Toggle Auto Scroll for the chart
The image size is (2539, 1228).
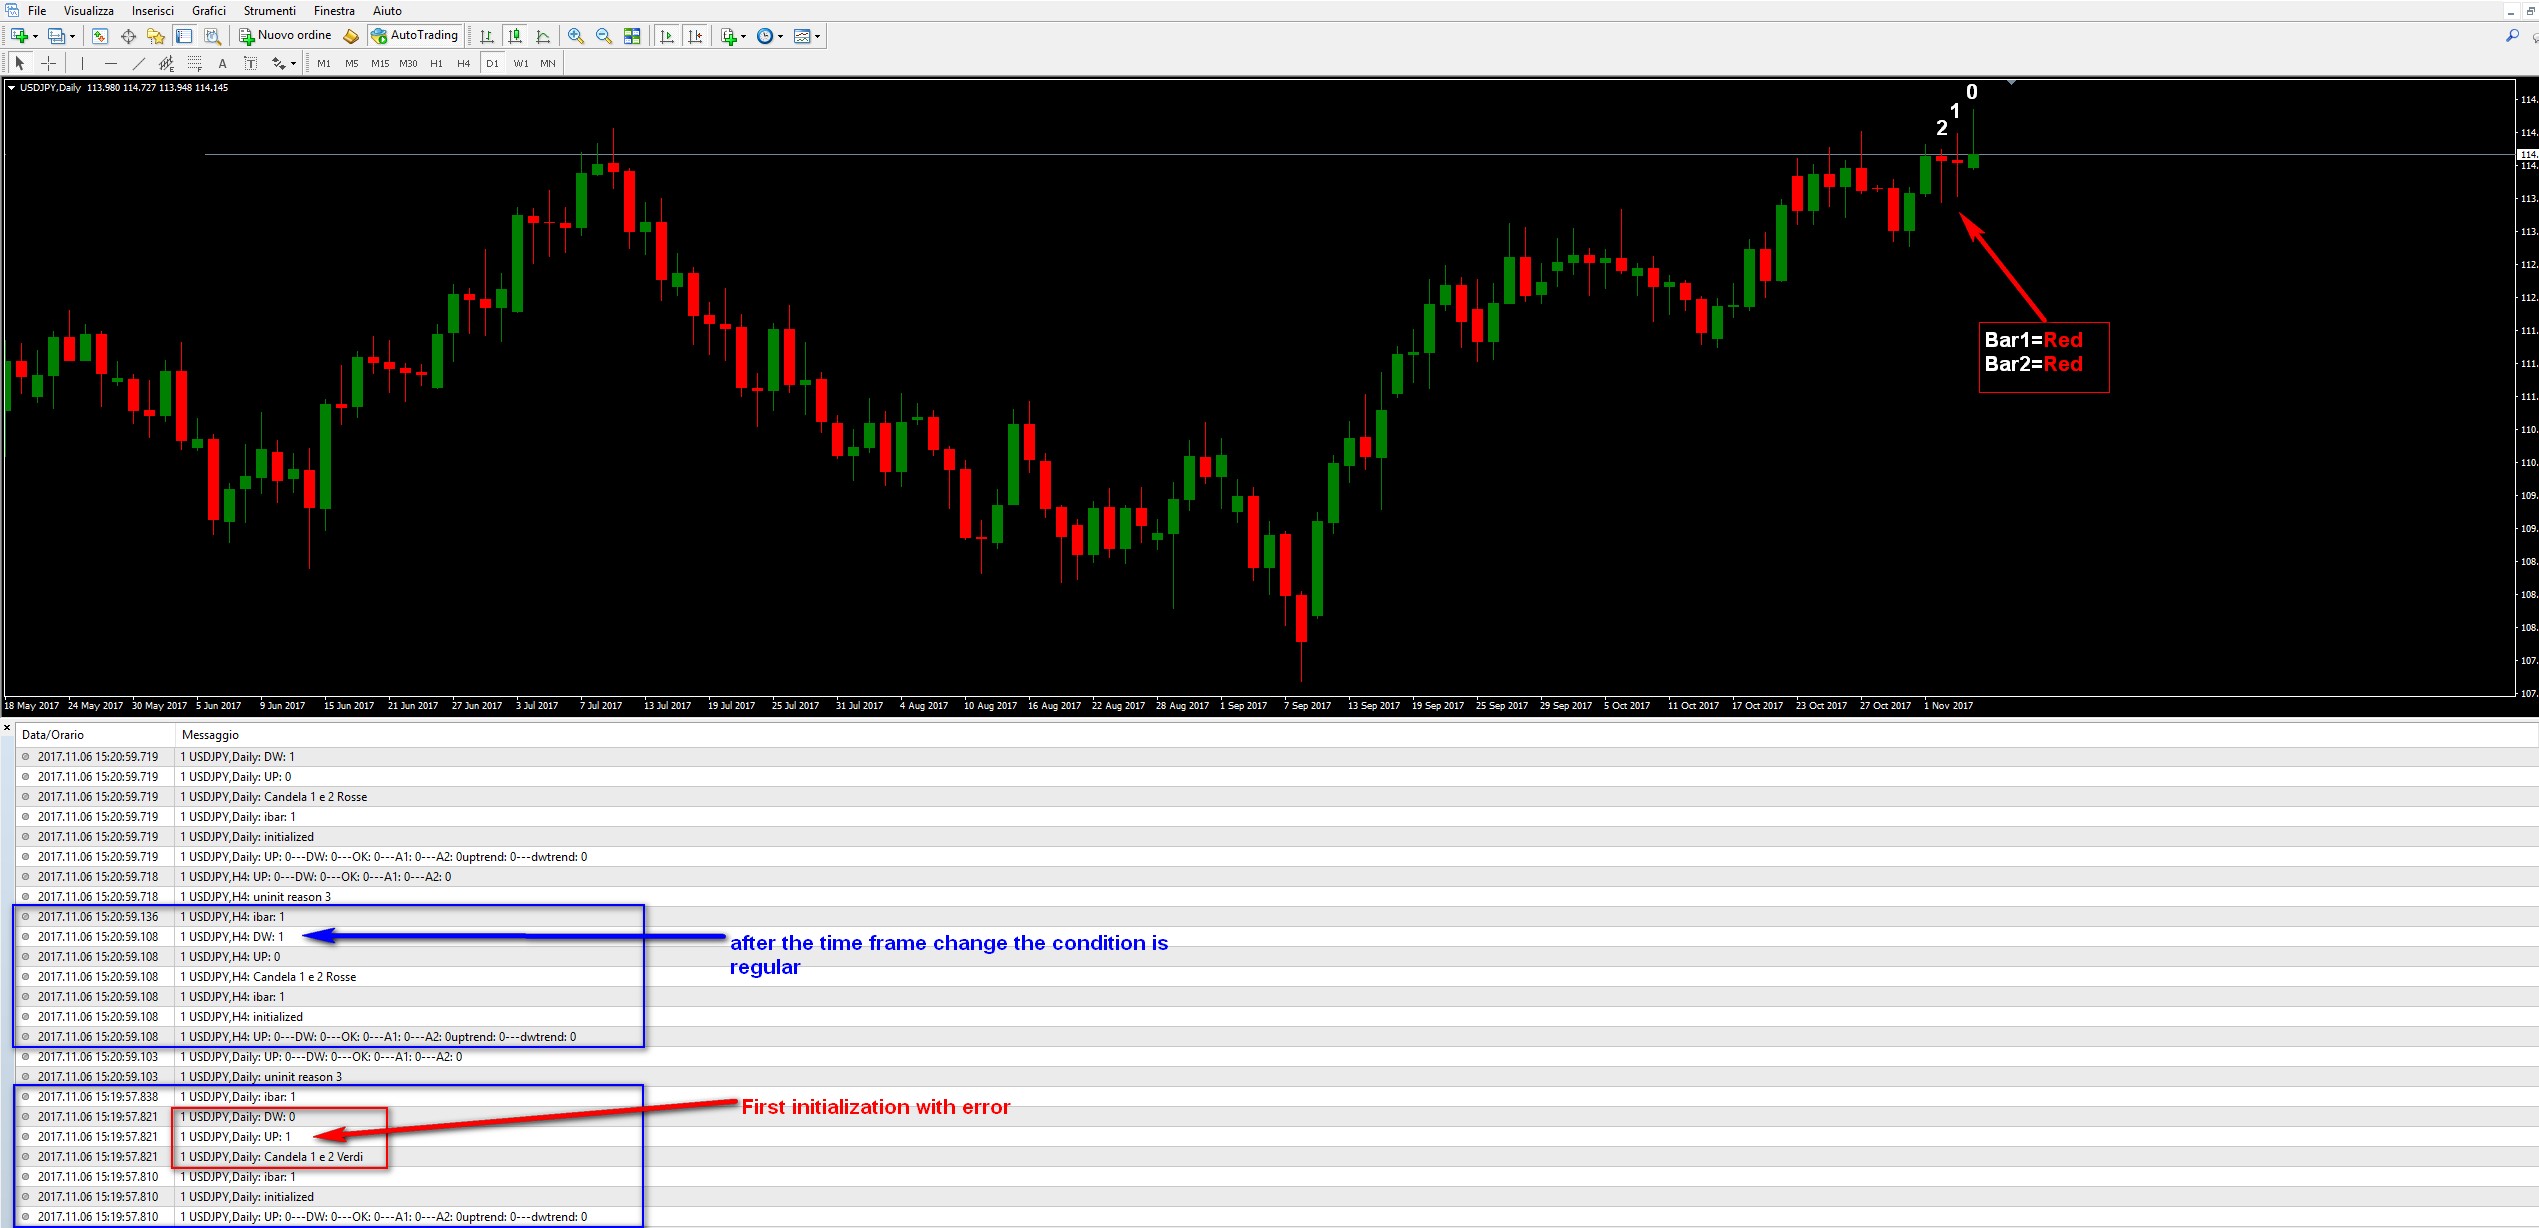point(667,36)
